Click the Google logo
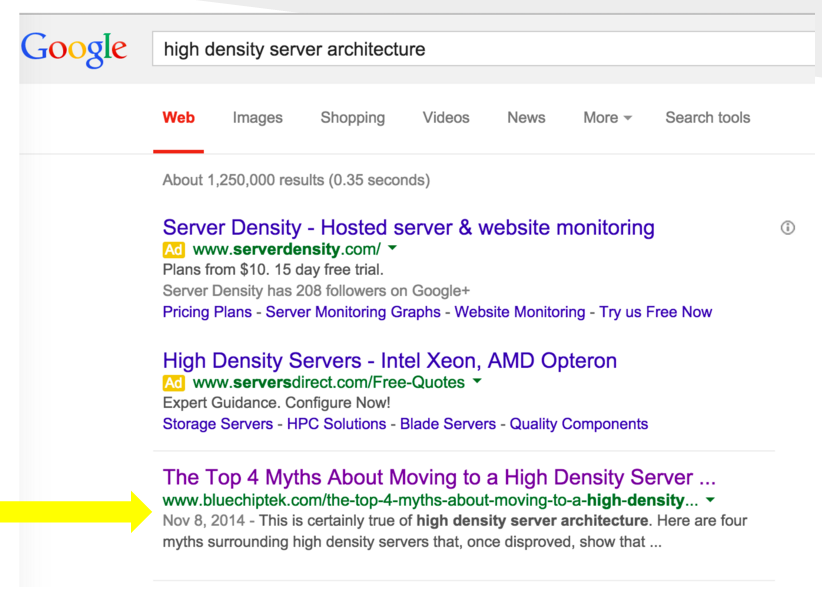This screenshot has height=605, width=822. coord(74,49)
